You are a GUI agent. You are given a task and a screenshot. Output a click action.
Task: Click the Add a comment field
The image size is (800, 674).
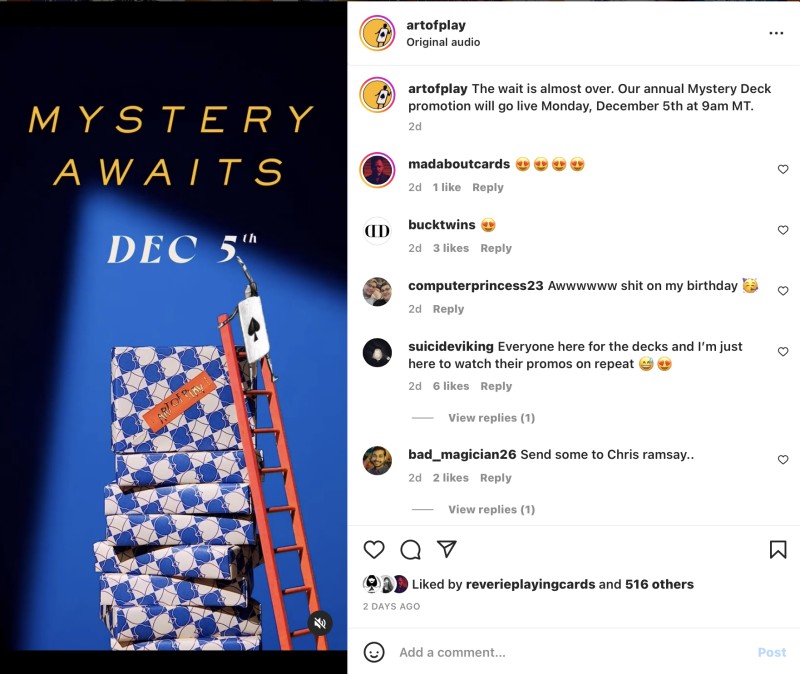[571, 652]
